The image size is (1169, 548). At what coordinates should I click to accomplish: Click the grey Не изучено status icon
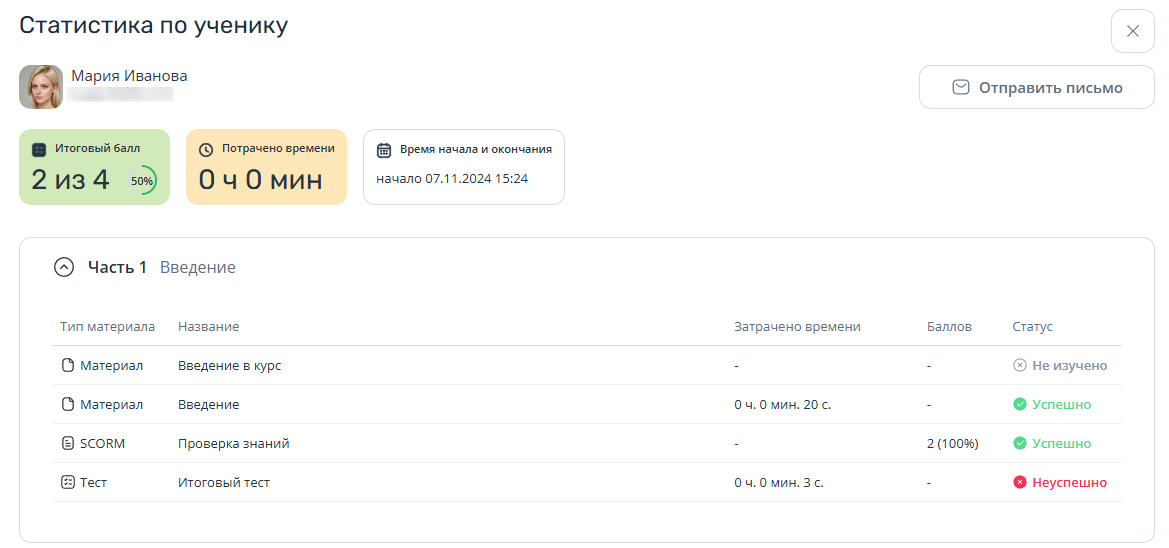(1020, 365)
